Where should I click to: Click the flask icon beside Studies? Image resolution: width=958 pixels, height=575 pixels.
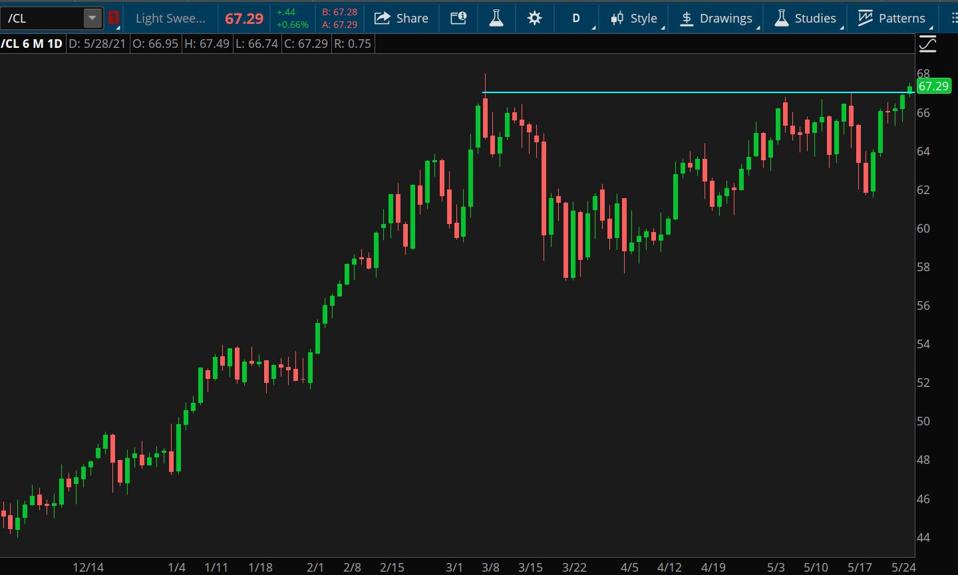click(782, 18)
